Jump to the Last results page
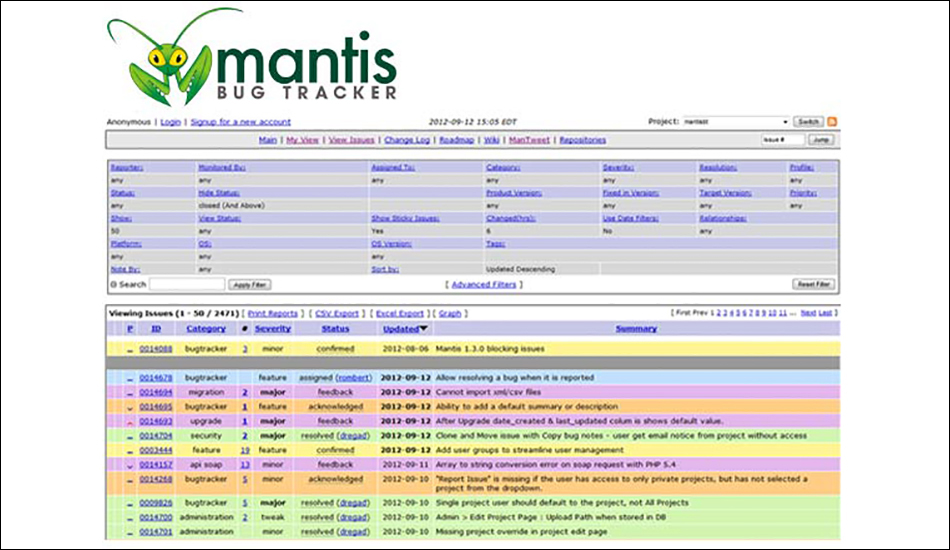950x550 pixels. click(825, 313)
